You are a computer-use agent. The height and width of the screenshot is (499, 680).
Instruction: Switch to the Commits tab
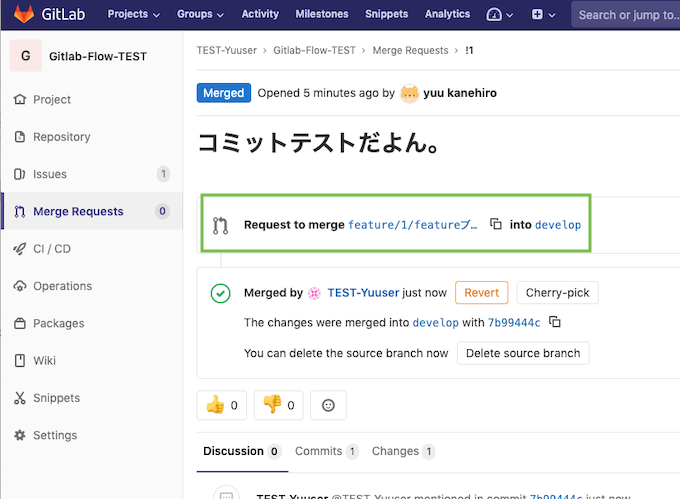point(327,451)
